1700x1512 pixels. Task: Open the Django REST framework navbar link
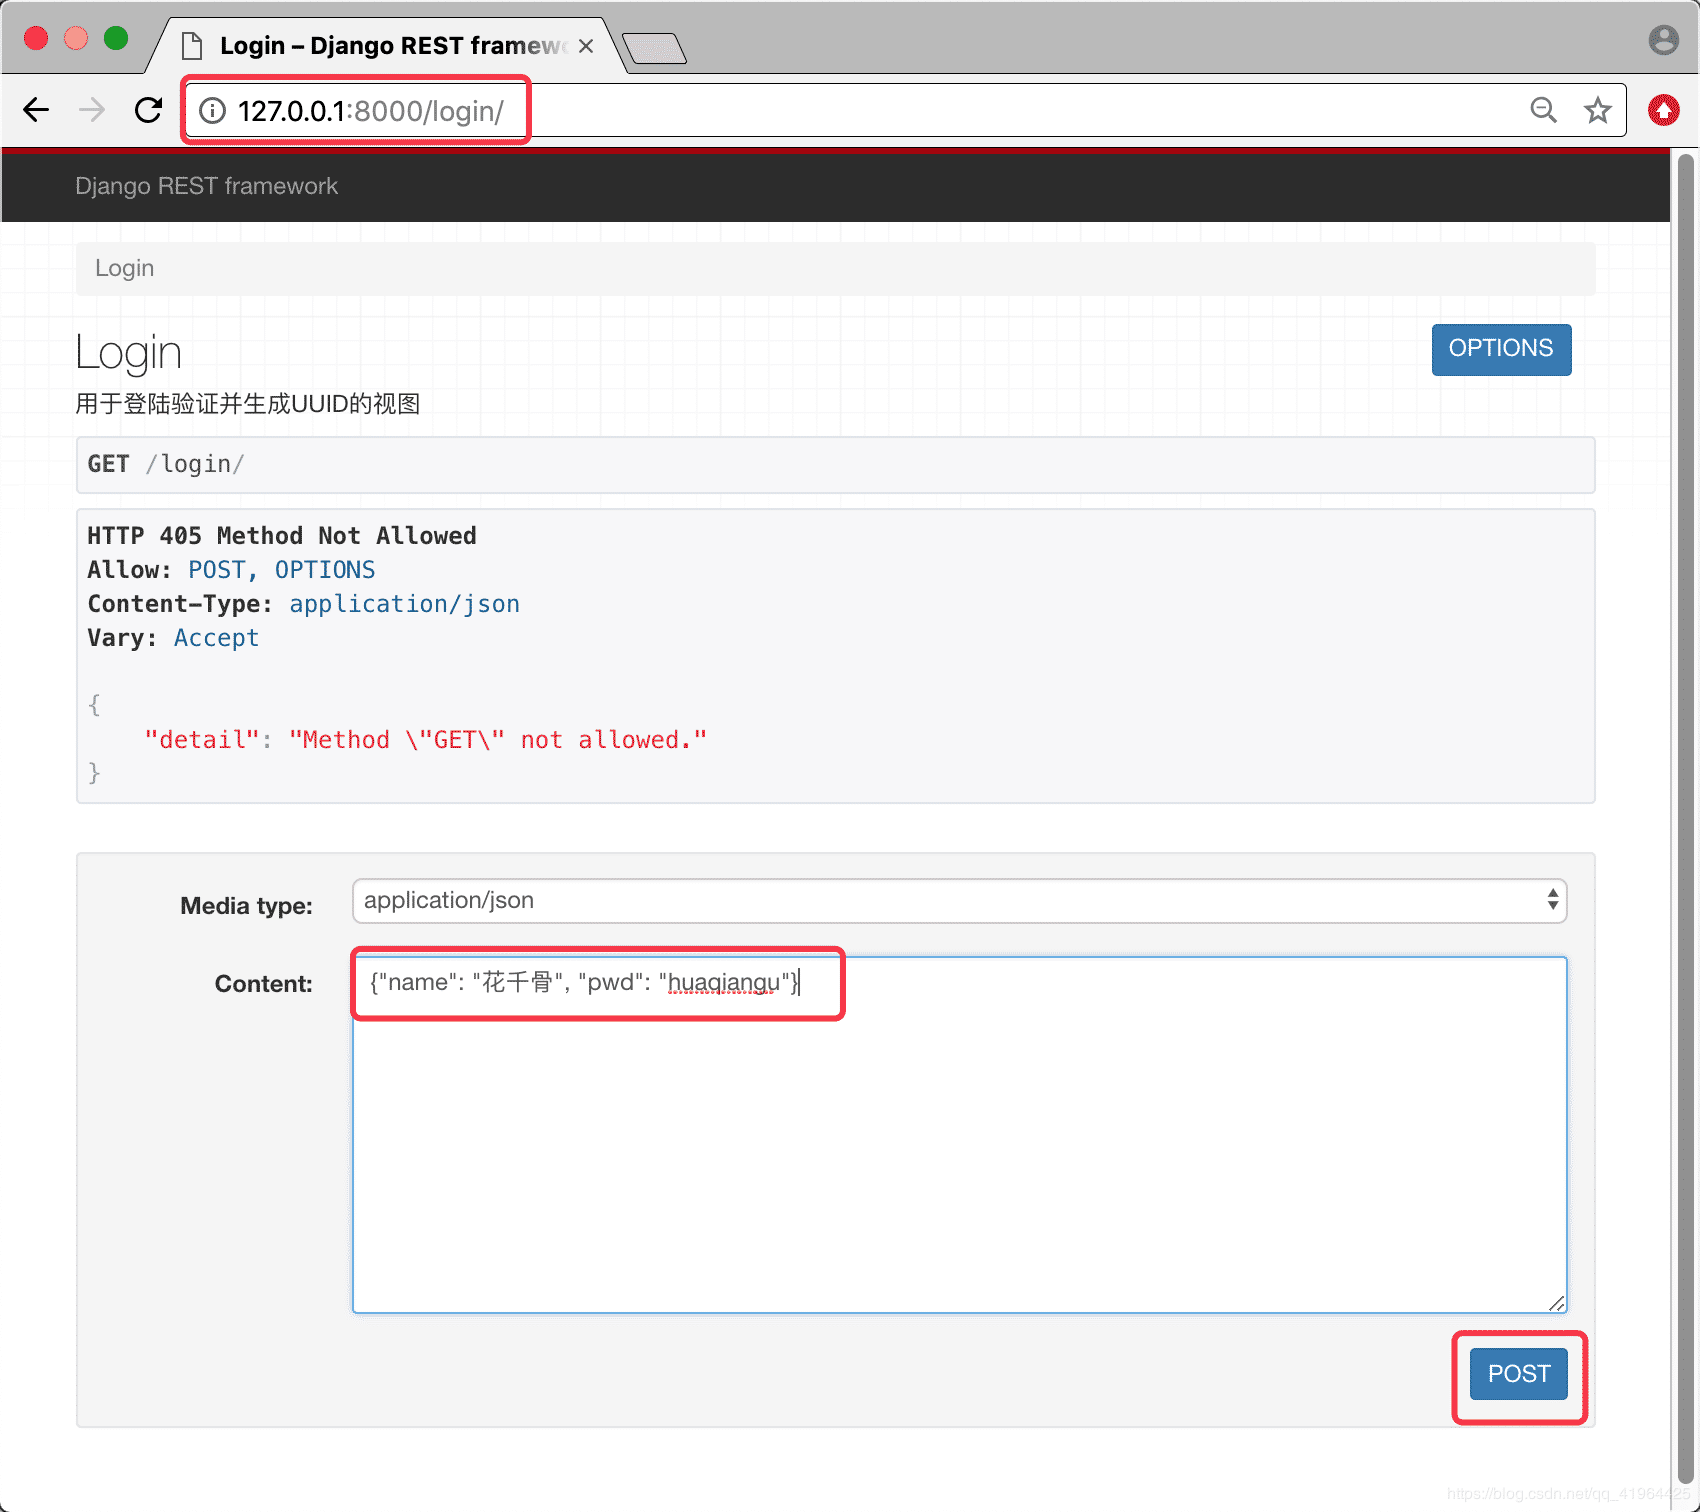pyautogui.click(x=206, y=186)
